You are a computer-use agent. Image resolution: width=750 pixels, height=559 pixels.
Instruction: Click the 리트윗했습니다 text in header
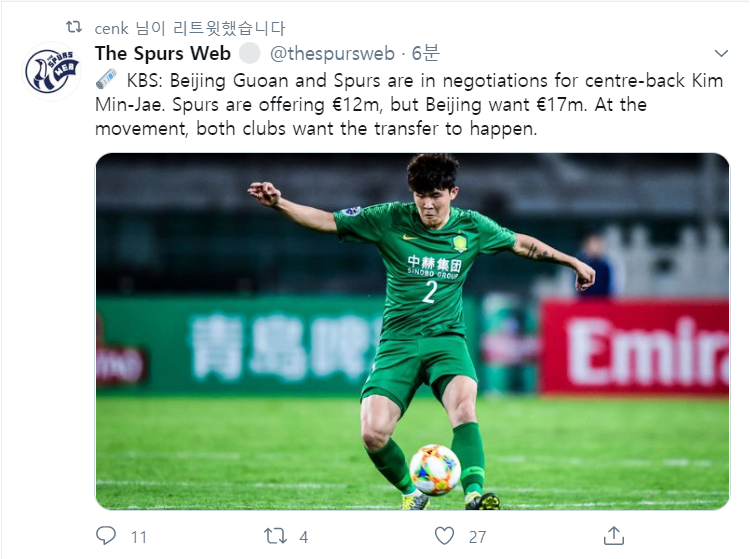click(229, 28)
